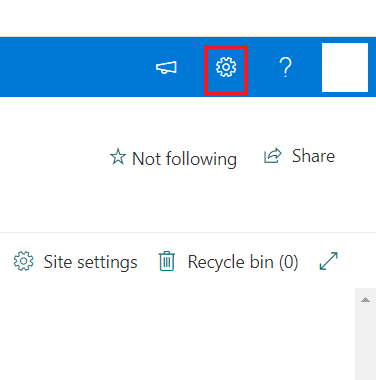376x380 pixels.
Task: Open the Settings gear in header
Action: click(x=226, y=67)
